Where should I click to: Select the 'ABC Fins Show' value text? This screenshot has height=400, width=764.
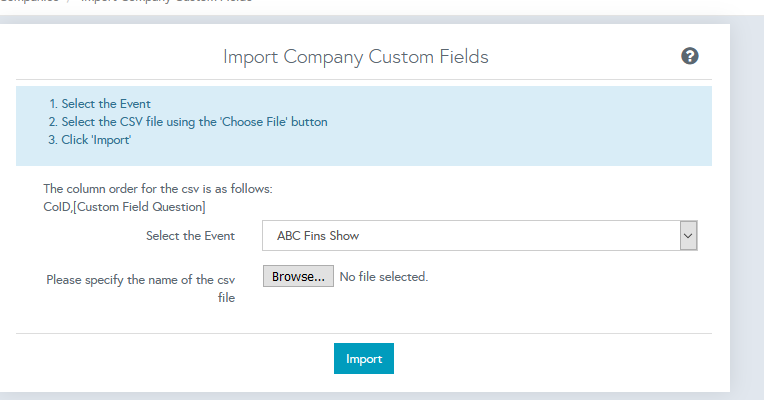[x=318, y=236]
